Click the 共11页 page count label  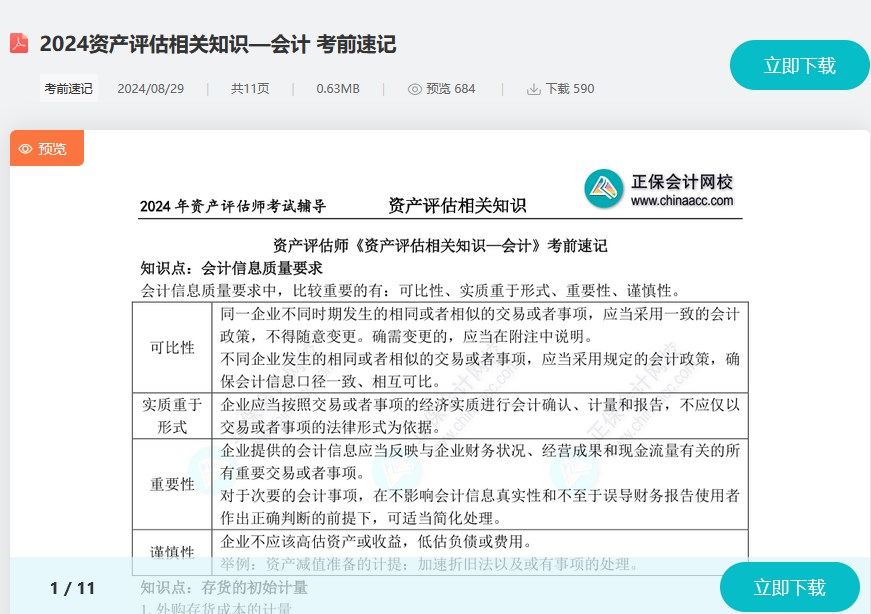pos(250,88)
